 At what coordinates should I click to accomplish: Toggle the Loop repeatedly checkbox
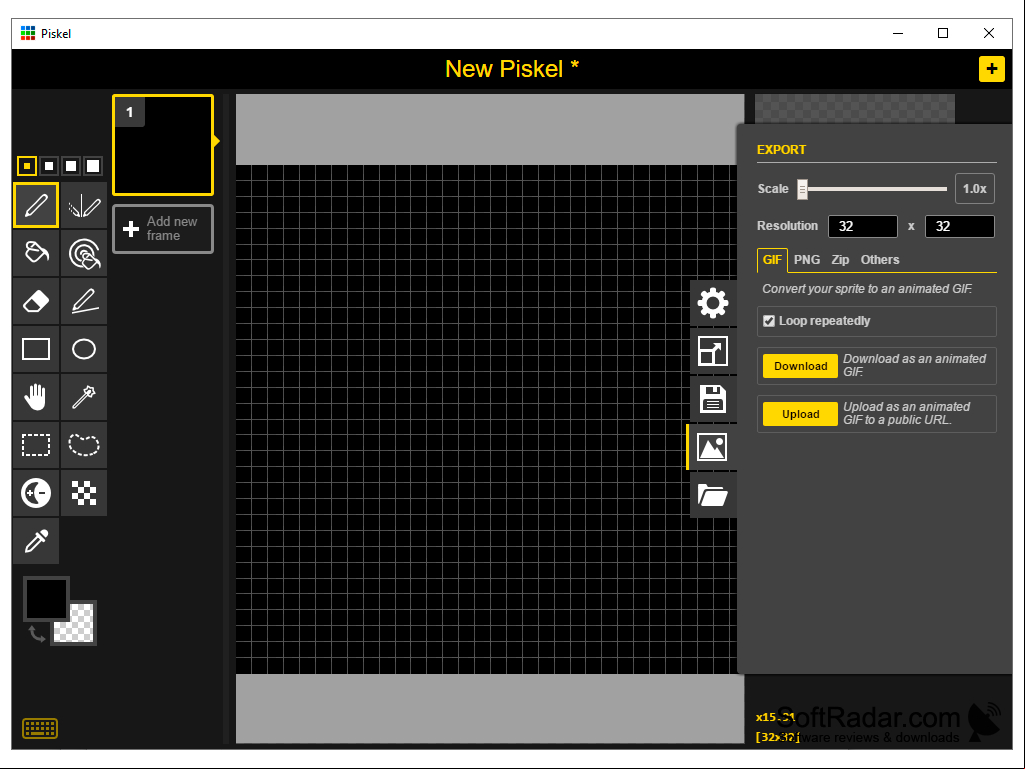[769, 321]
